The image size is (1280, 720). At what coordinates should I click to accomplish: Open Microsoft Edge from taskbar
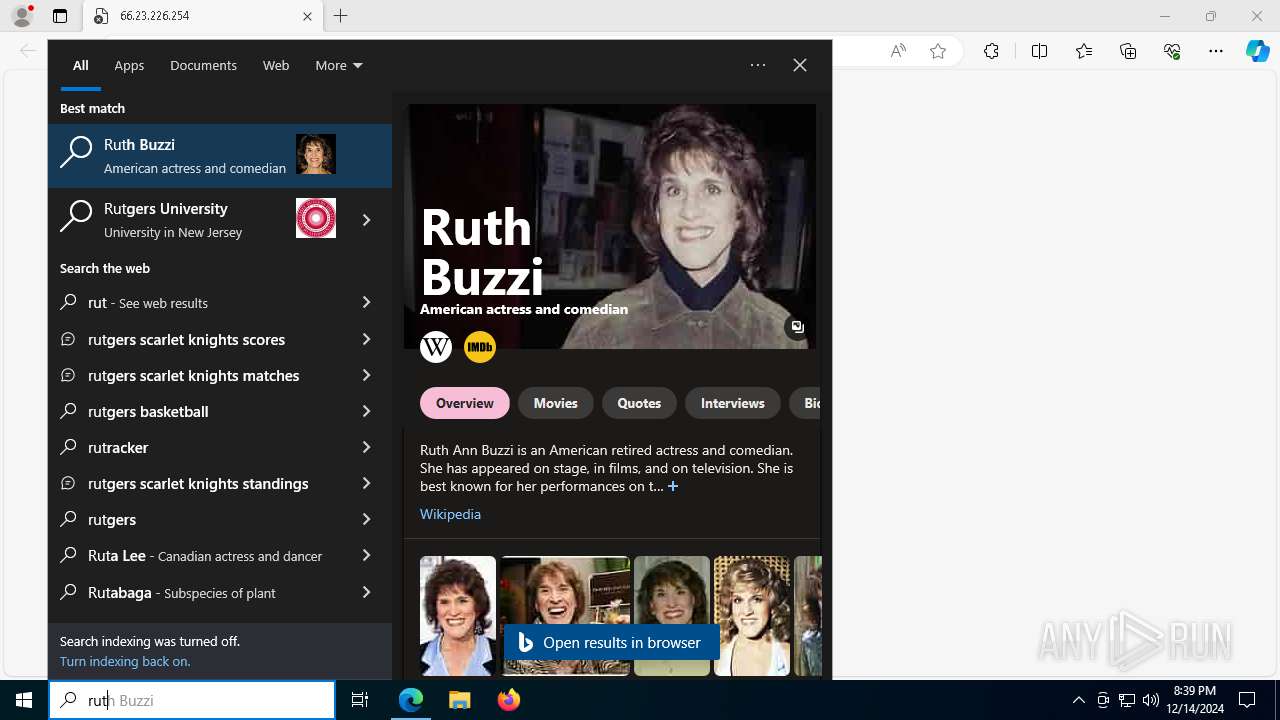(411, 700)
